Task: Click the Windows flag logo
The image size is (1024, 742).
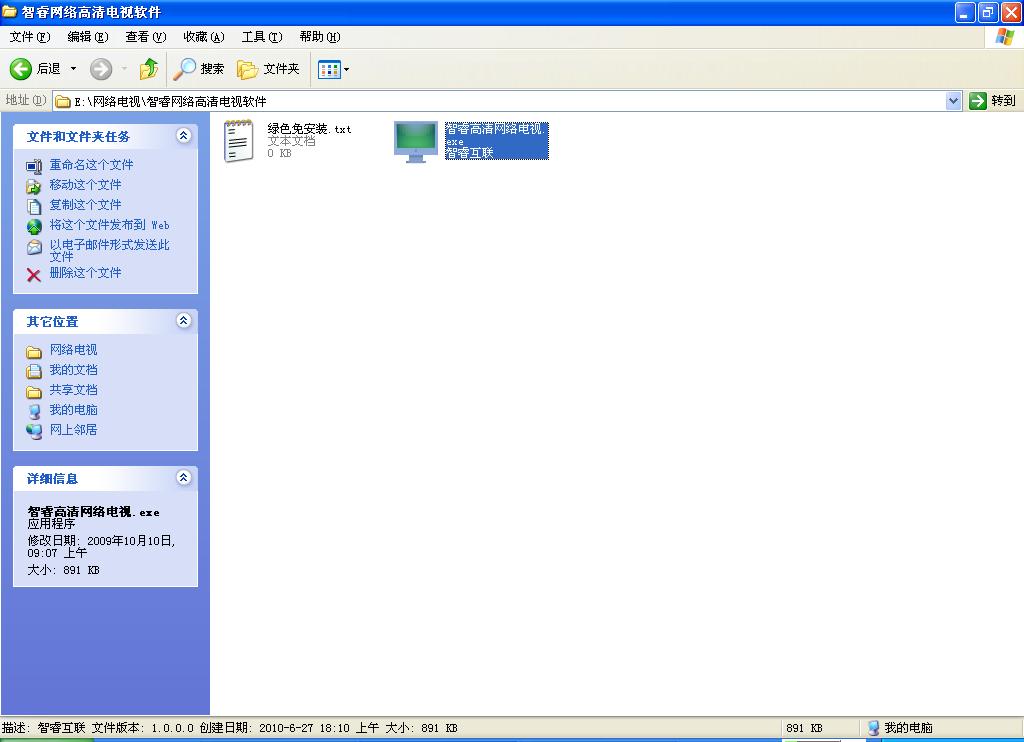Action: (x=1004, y=37)
